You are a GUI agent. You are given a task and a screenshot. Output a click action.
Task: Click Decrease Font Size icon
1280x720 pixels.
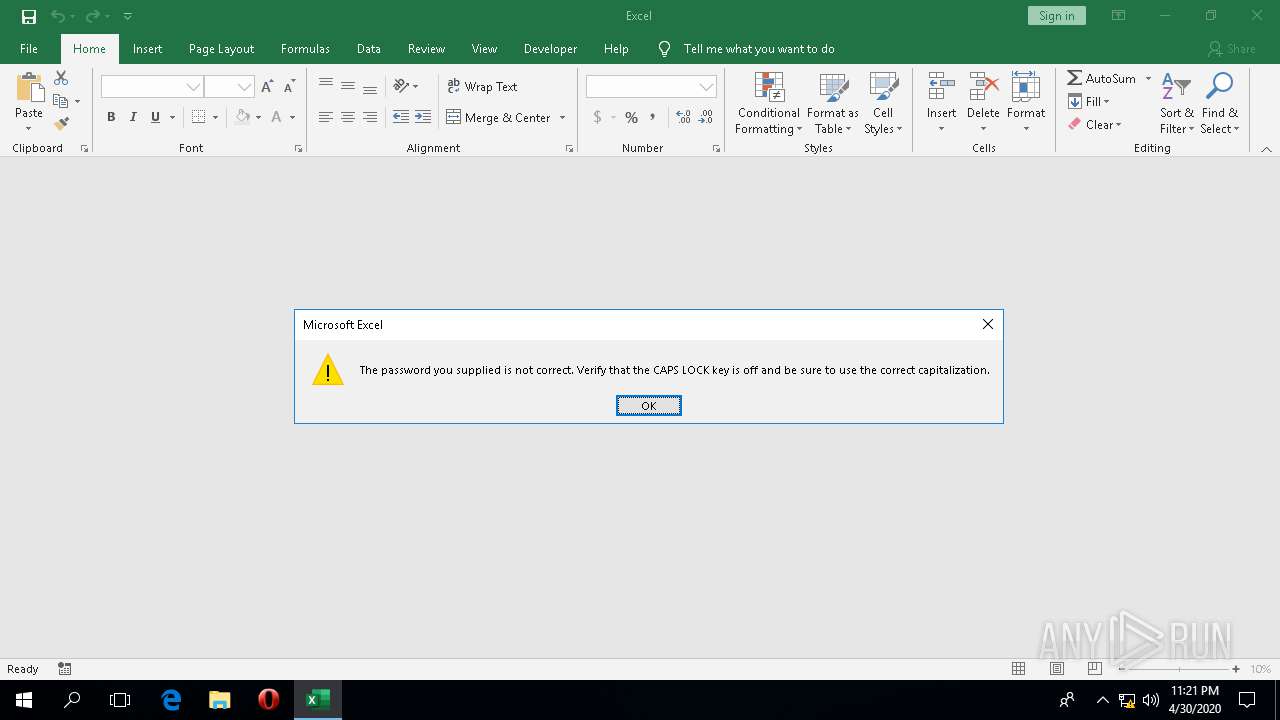tap(289, 87)
